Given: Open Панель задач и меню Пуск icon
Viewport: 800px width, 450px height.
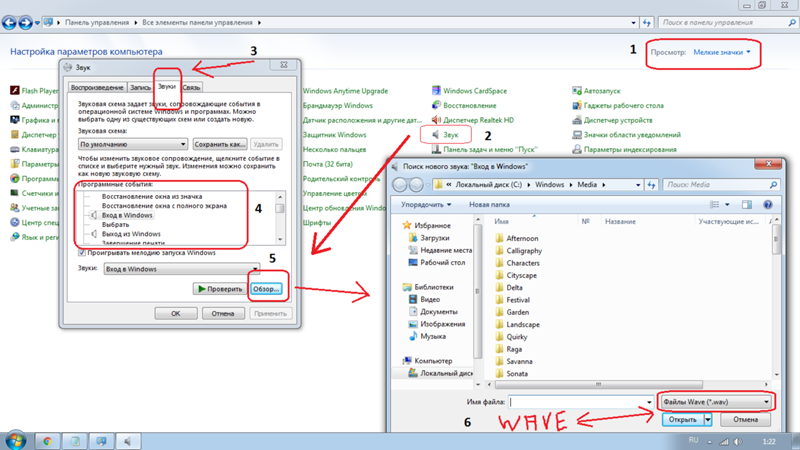Looking at the screenshot, I should (436, 149).
